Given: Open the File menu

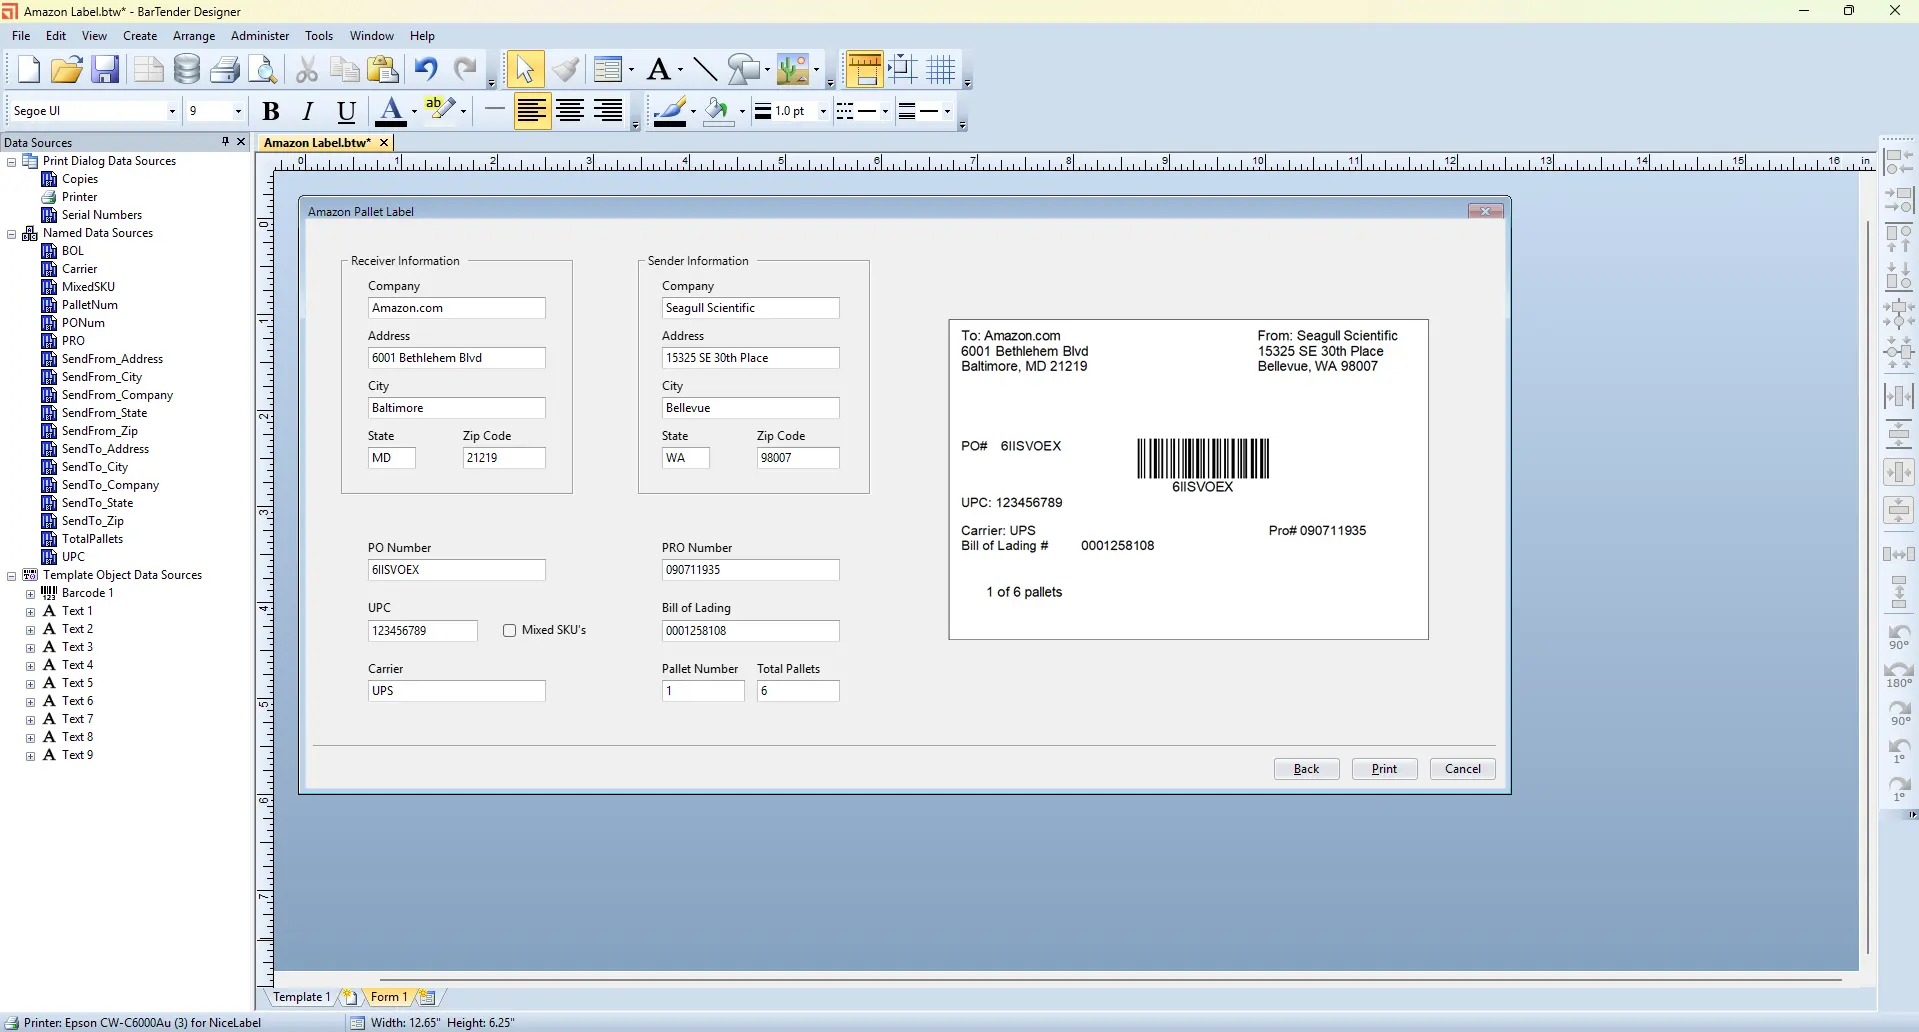Looking at the screenshot, I should click(x=21, y=35).
